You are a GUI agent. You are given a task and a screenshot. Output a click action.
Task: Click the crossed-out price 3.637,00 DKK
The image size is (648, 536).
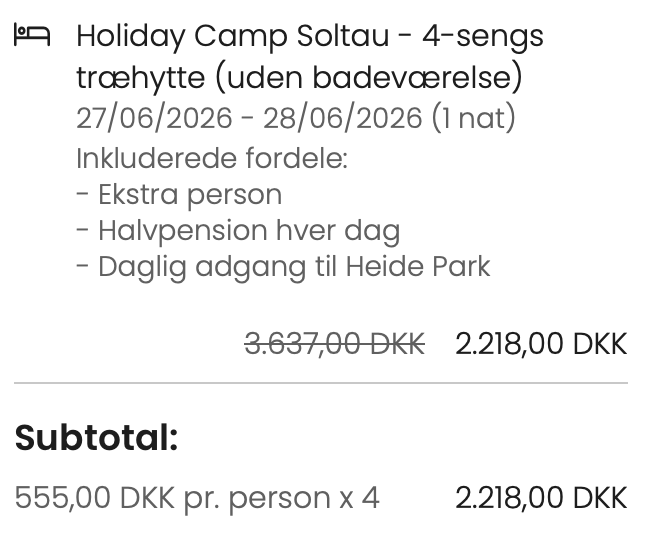[x=334, y=344]
